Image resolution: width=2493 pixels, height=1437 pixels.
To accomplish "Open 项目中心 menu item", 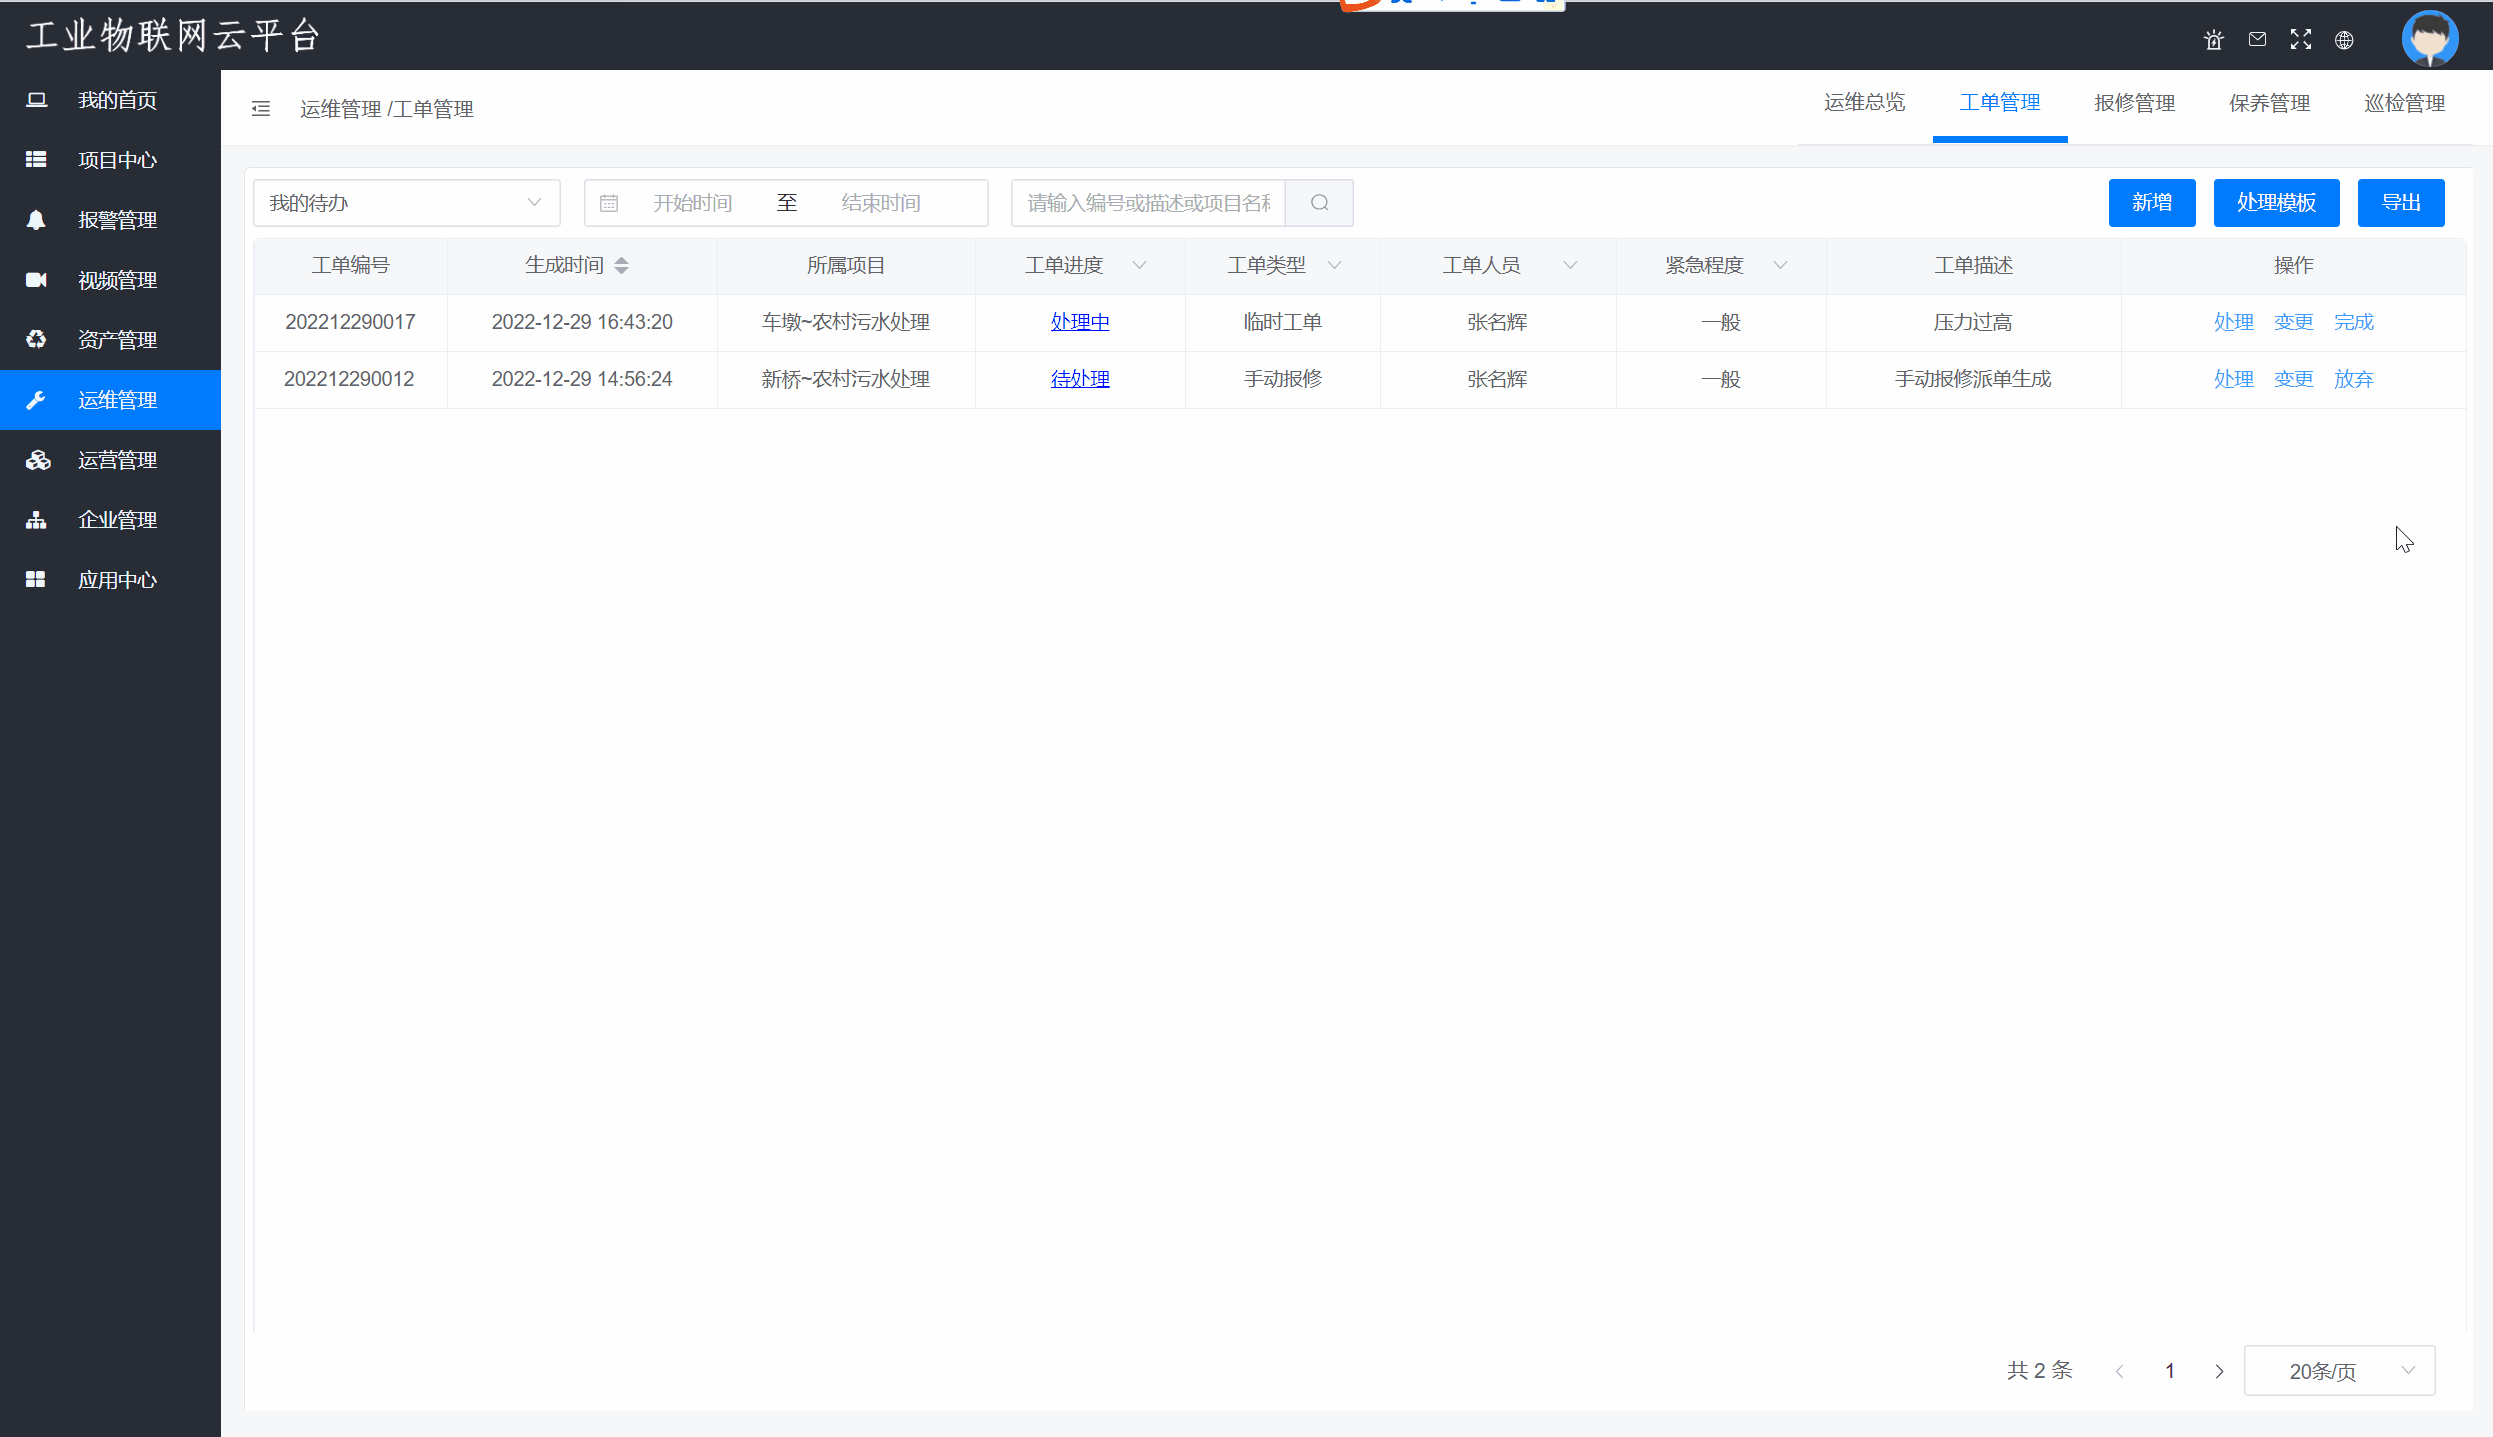I will (110, 160).
